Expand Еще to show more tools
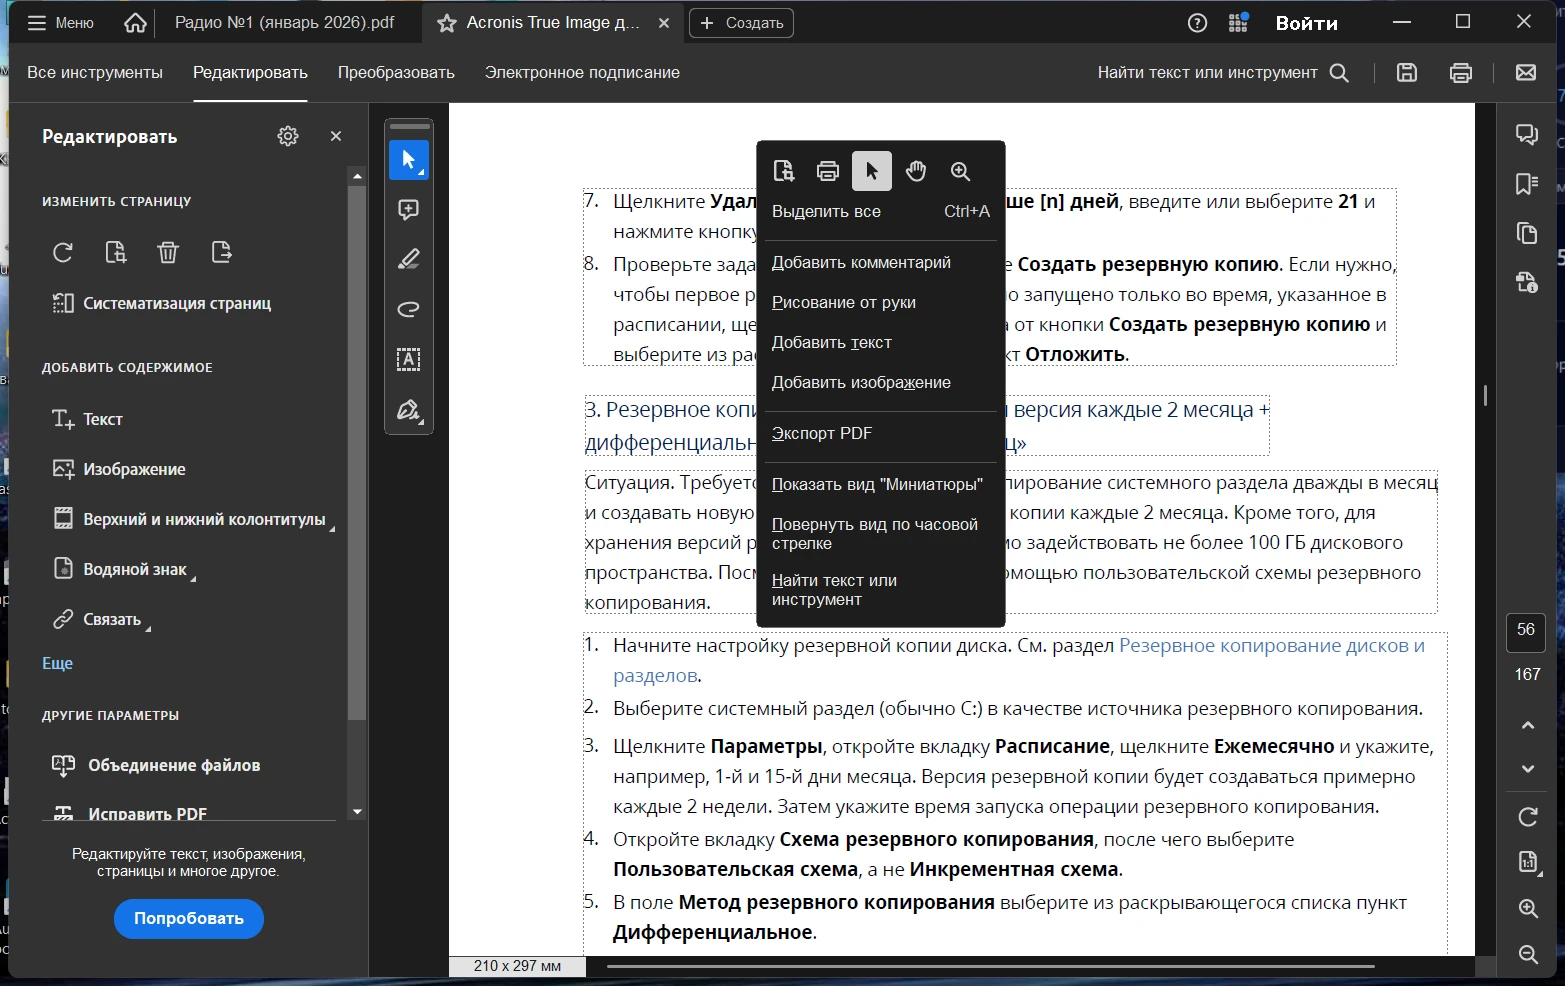 57,663
